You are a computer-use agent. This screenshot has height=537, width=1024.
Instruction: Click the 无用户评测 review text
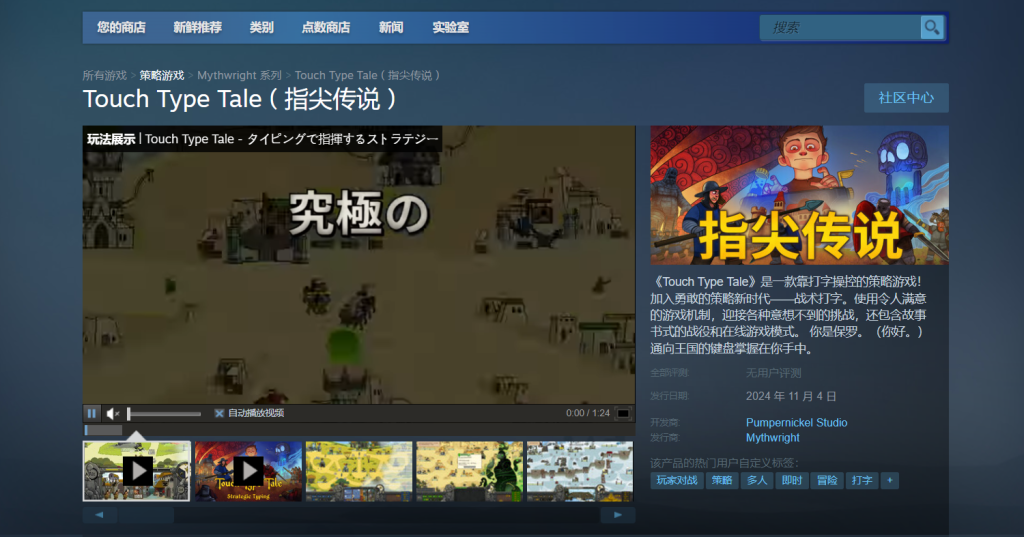click(773, 373)
